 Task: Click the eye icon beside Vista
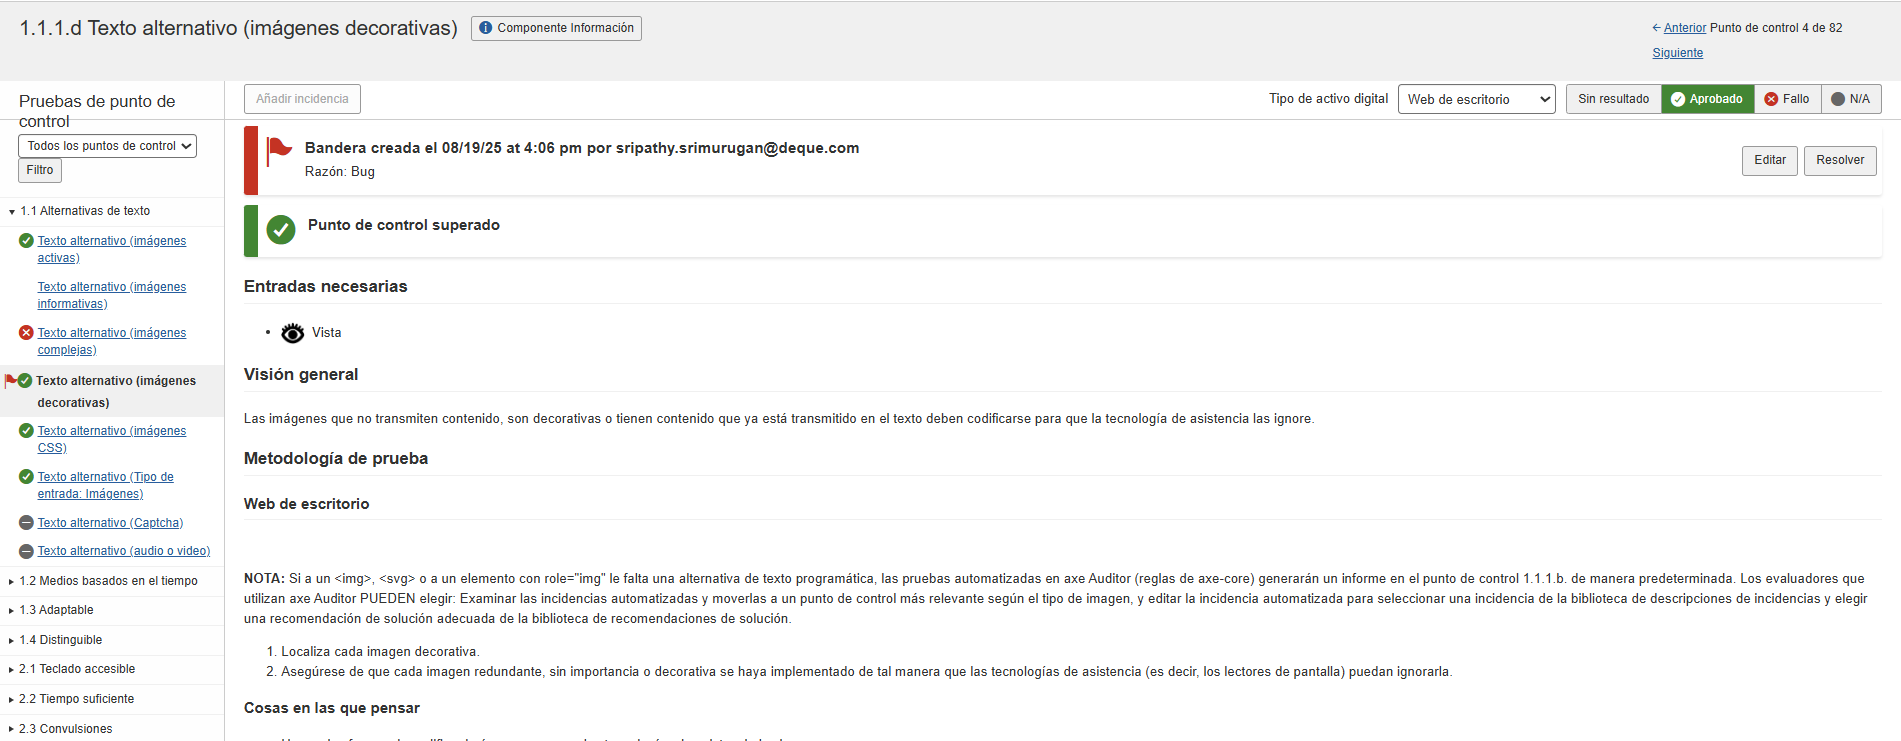click(292, 333)
